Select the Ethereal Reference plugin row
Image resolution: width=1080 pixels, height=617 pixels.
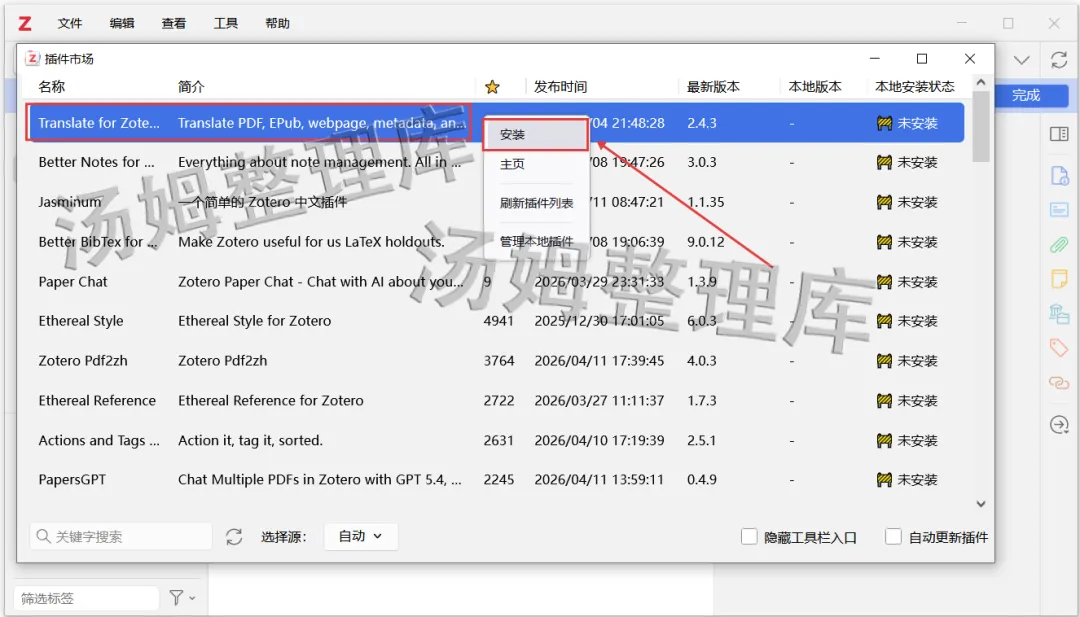(x=494, y=401)
